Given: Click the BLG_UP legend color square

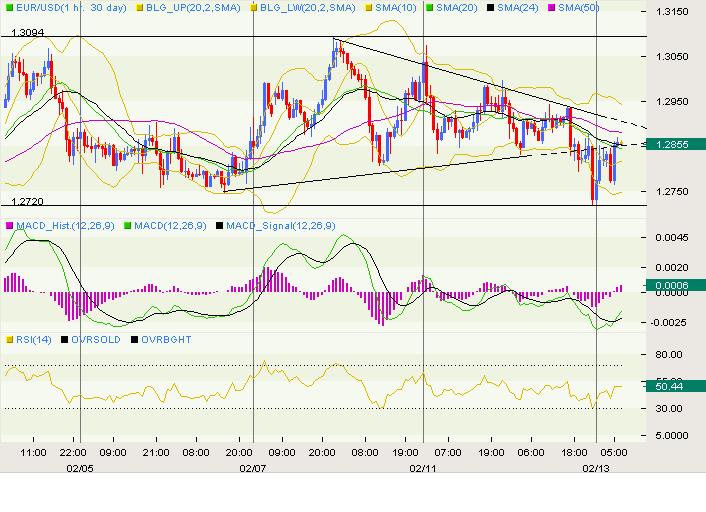Looking at the screenshot, I should click(x=140, y=8).
